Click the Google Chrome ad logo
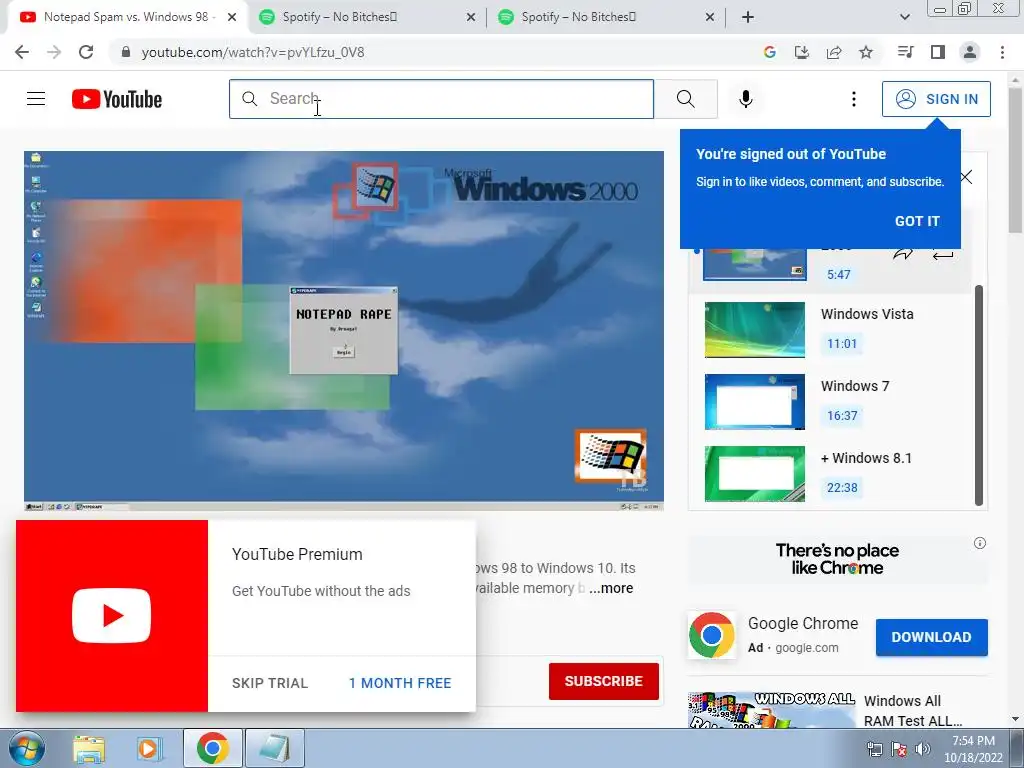 711,635
